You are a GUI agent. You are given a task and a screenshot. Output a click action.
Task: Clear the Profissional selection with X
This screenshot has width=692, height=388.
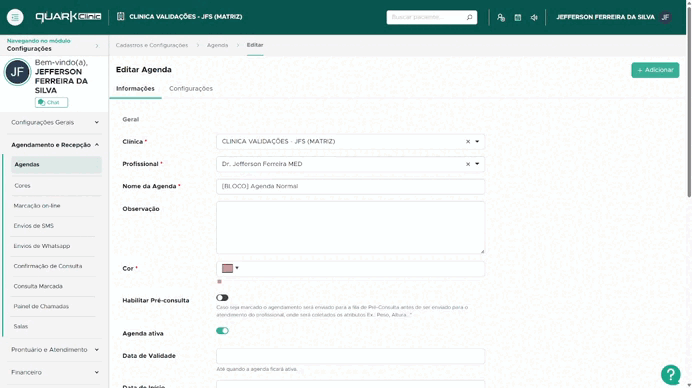468,164
